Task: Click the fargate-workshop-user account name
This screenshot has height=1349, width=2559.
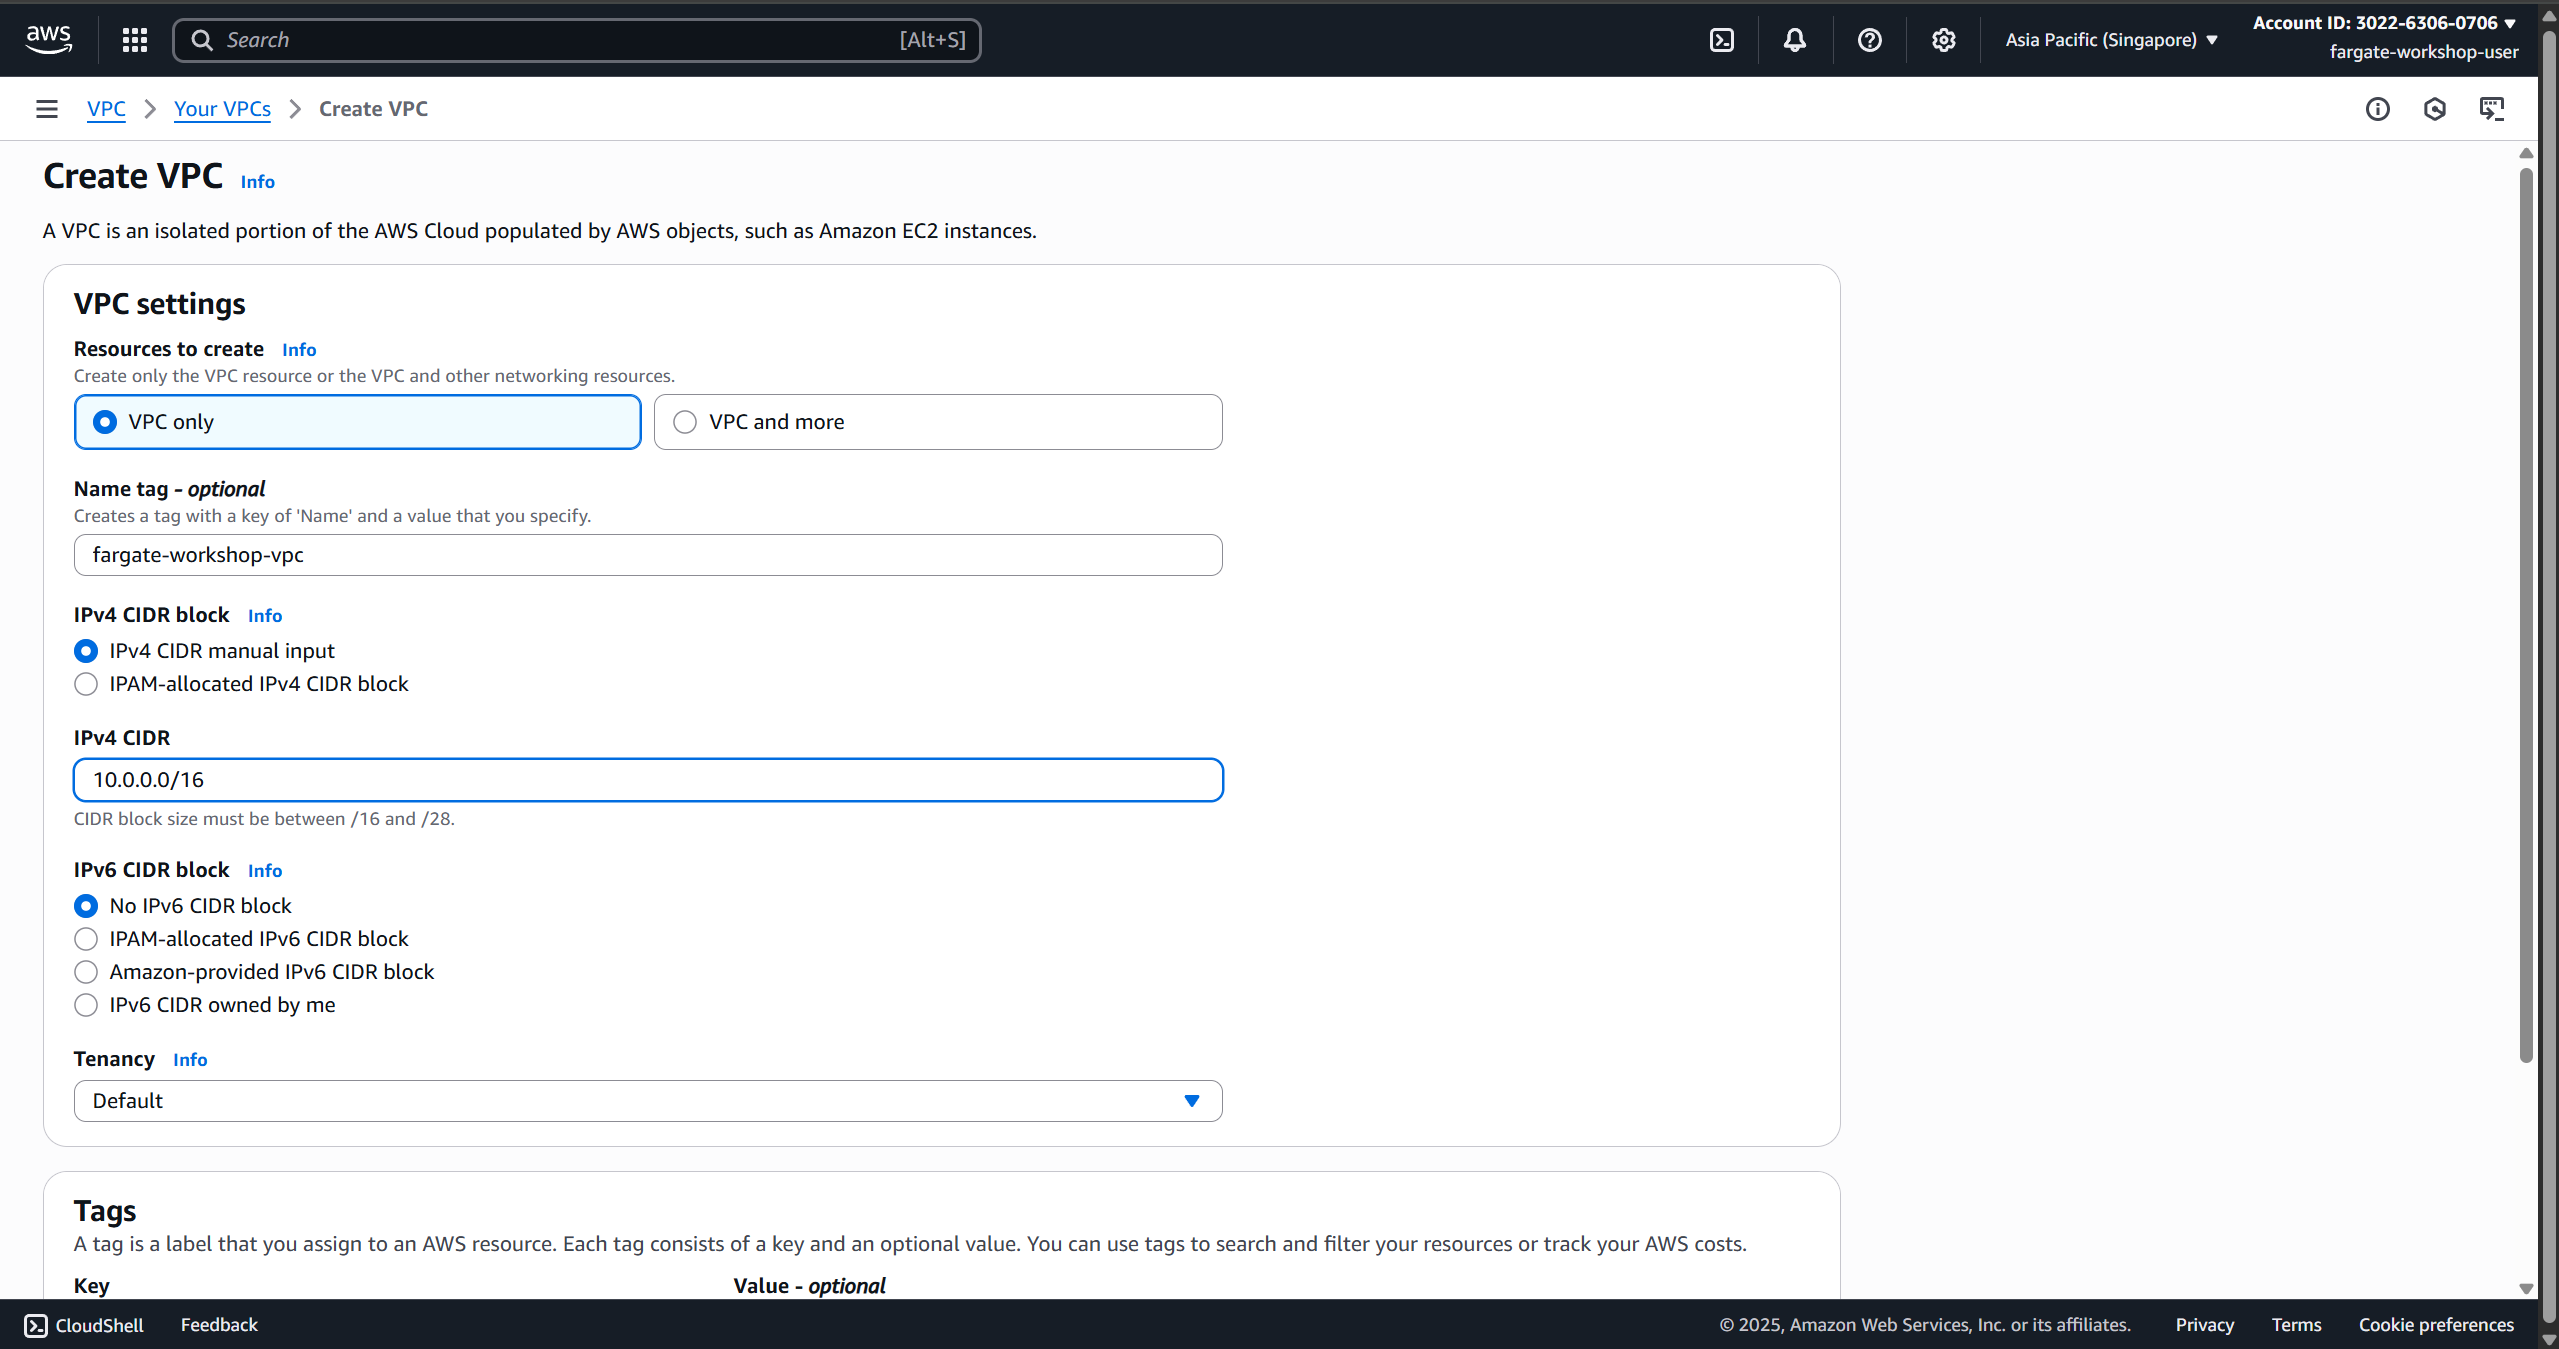Action: pos(2424,52)
